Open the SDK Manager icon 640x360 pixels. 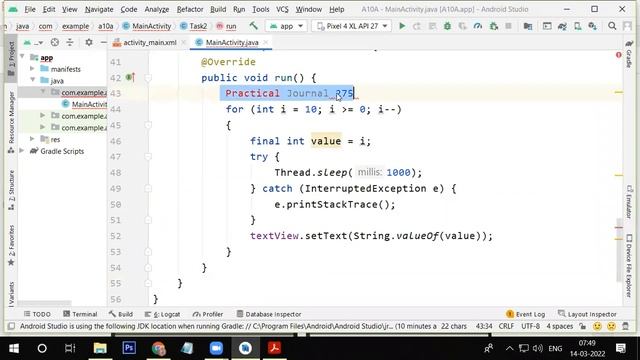(x=593, y=26)
